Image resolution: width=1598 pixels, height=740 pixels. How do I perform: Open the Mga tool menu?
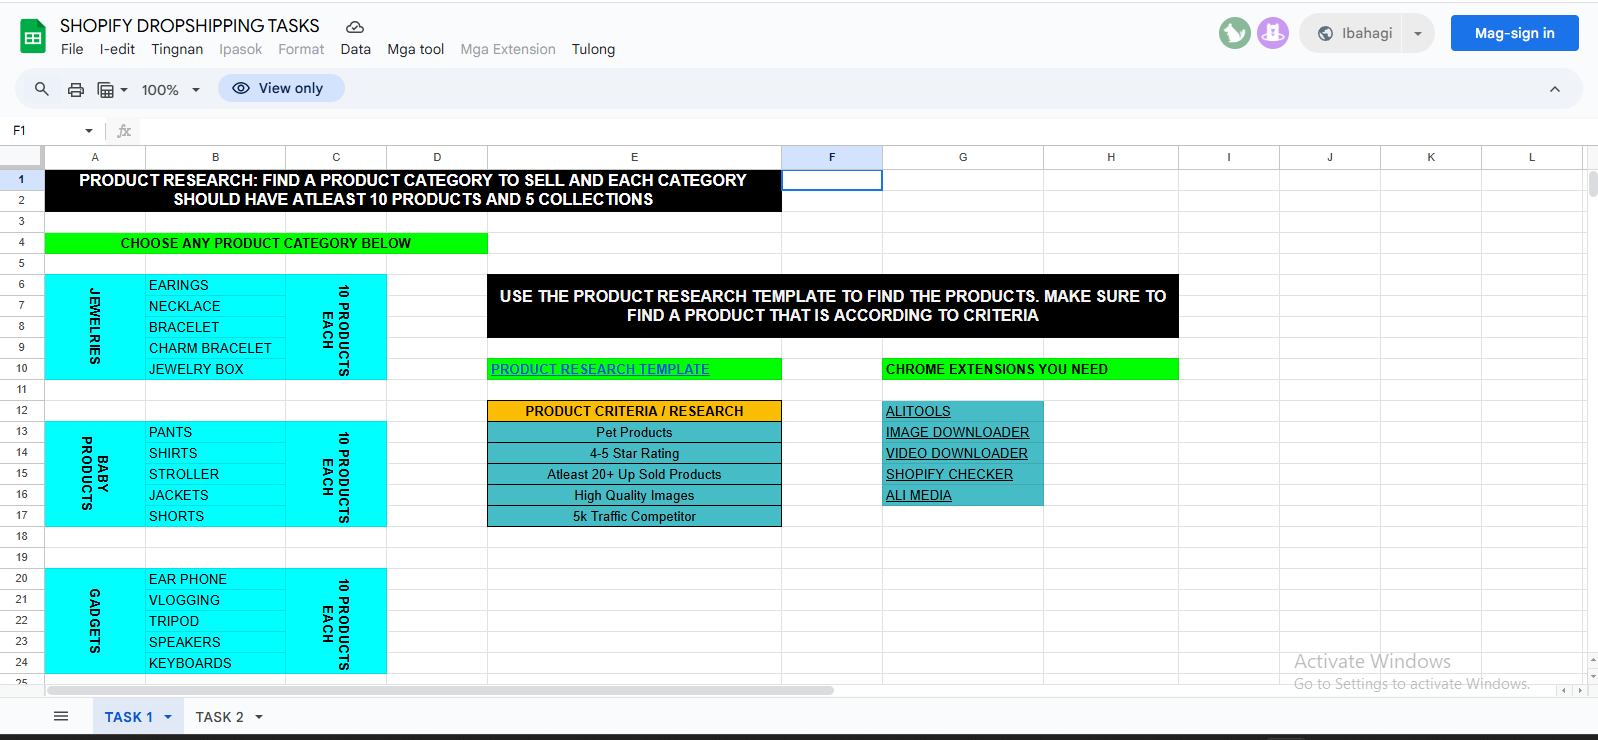click(415, 49)
